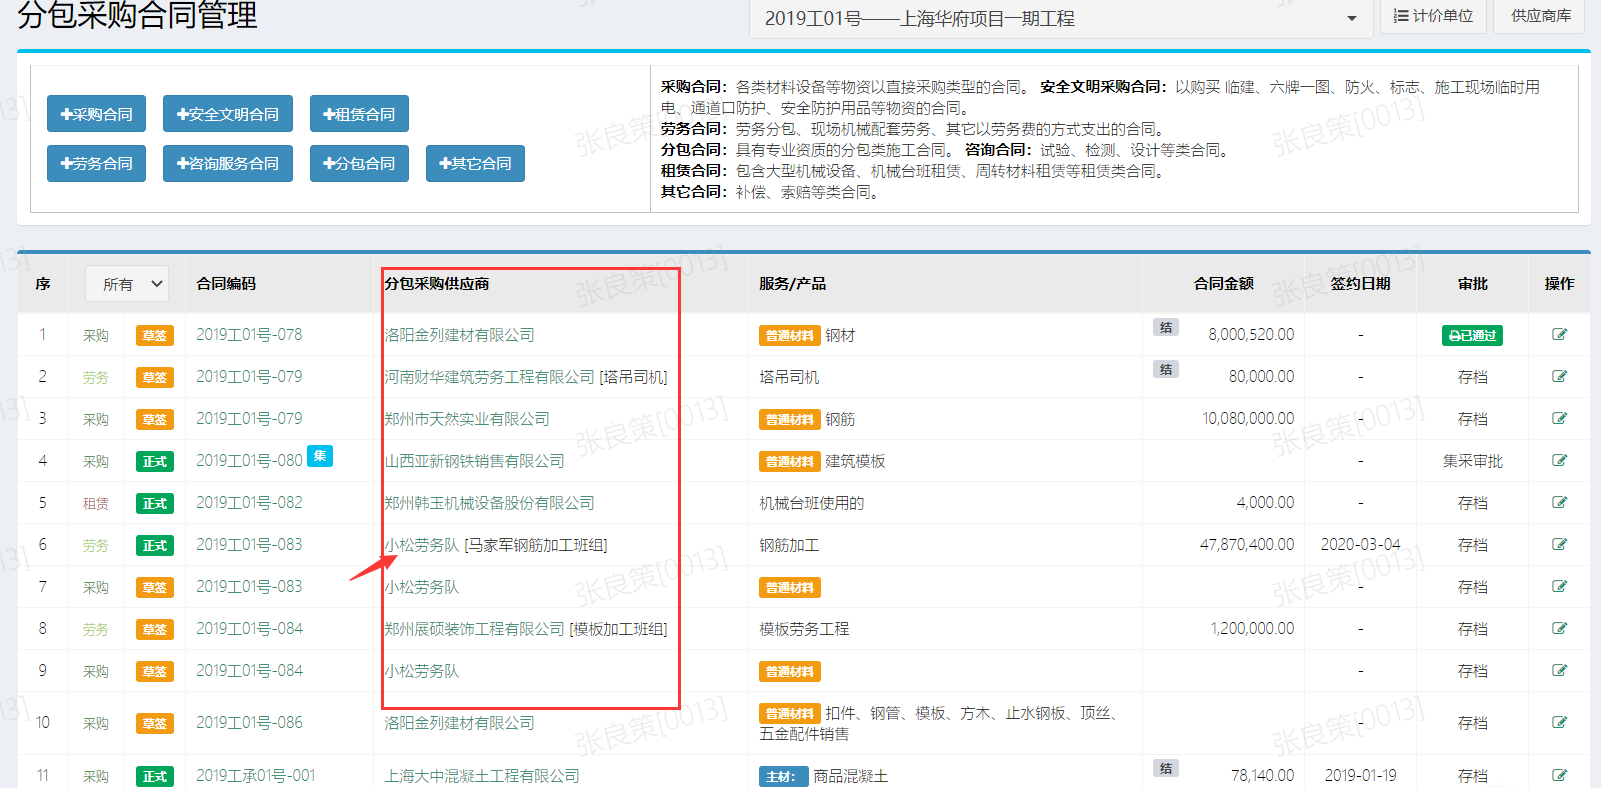Click amount 47,870,400.00
The image size is (1601, 788).
coord(1247,545)
